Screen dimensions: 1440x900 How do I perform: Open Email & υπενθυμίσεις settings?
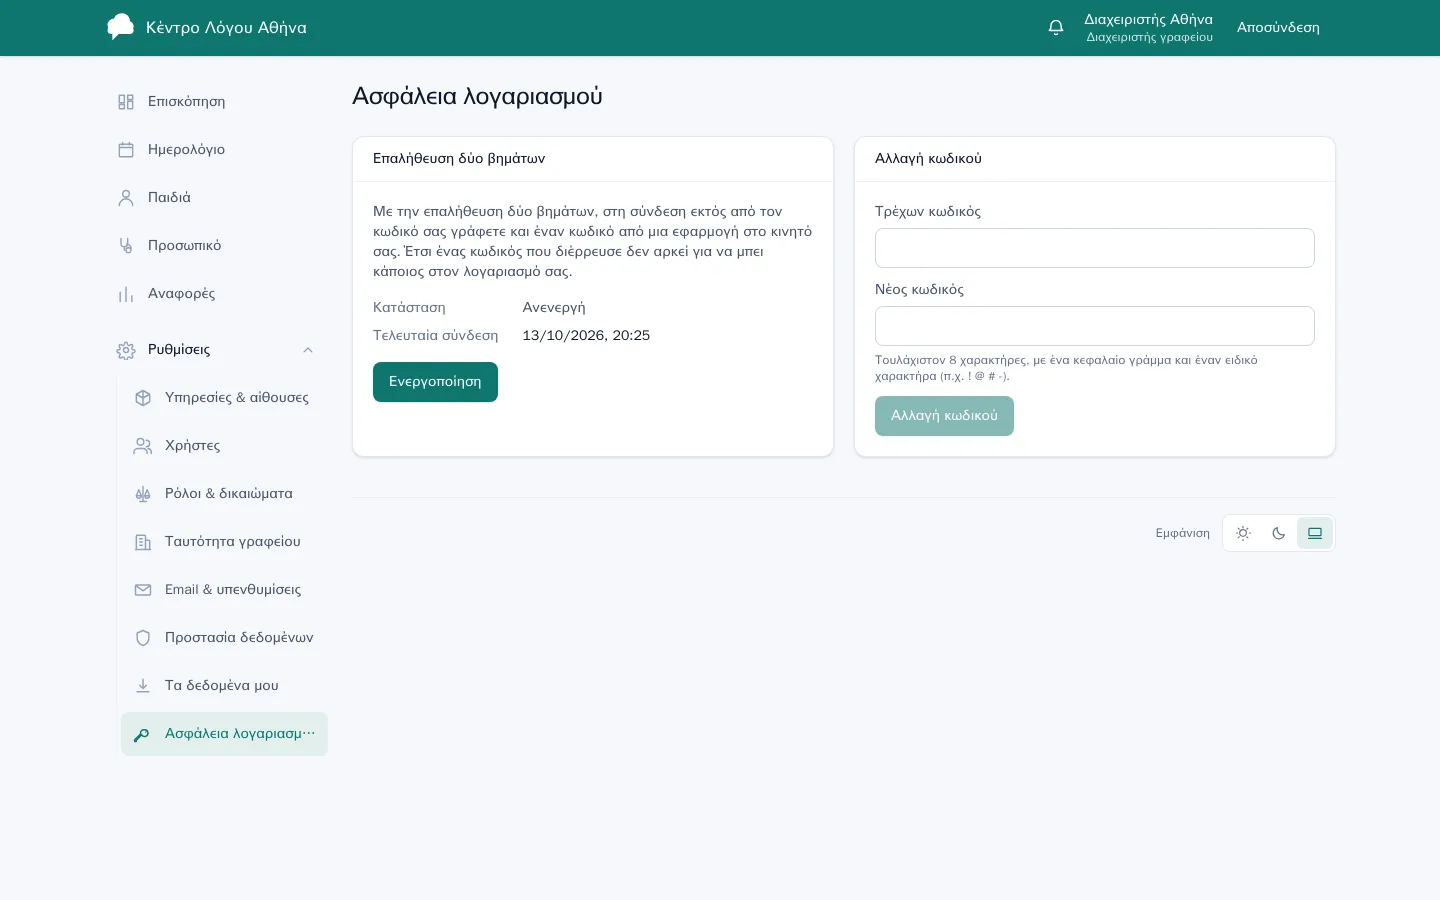tap(224, 590)
